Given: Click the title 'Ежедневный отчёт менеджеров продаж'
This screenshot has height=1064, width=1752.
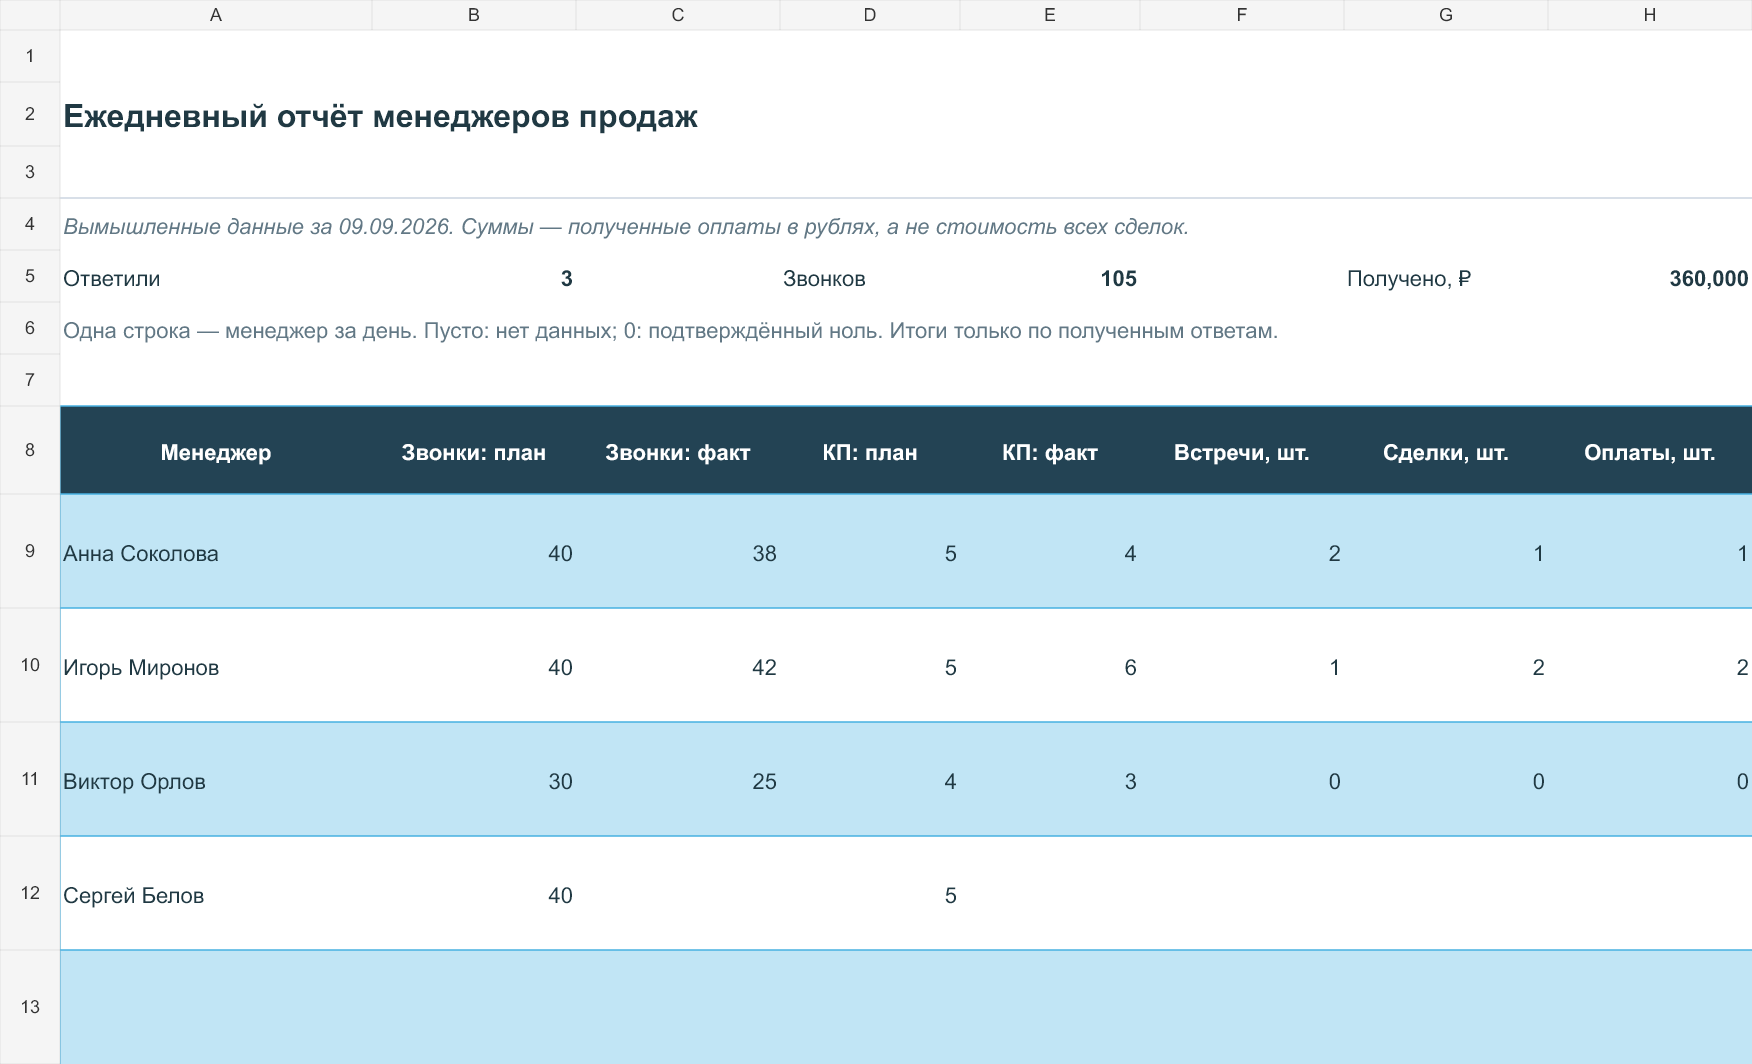Looking at the screenshot, I should [x=380, y=117].
